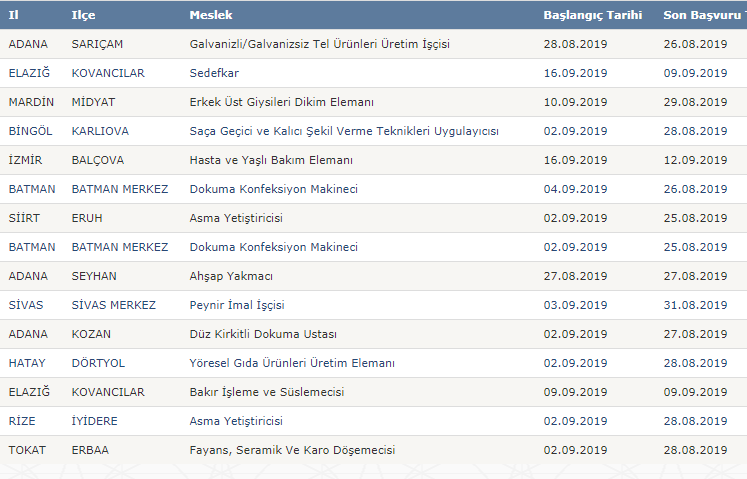The height and width of the screenshot is (479, 747).
Task: Click Dokuma Konfeksiyon Makineci starting 04.09.2019
Action: click(x=273, y=189)
